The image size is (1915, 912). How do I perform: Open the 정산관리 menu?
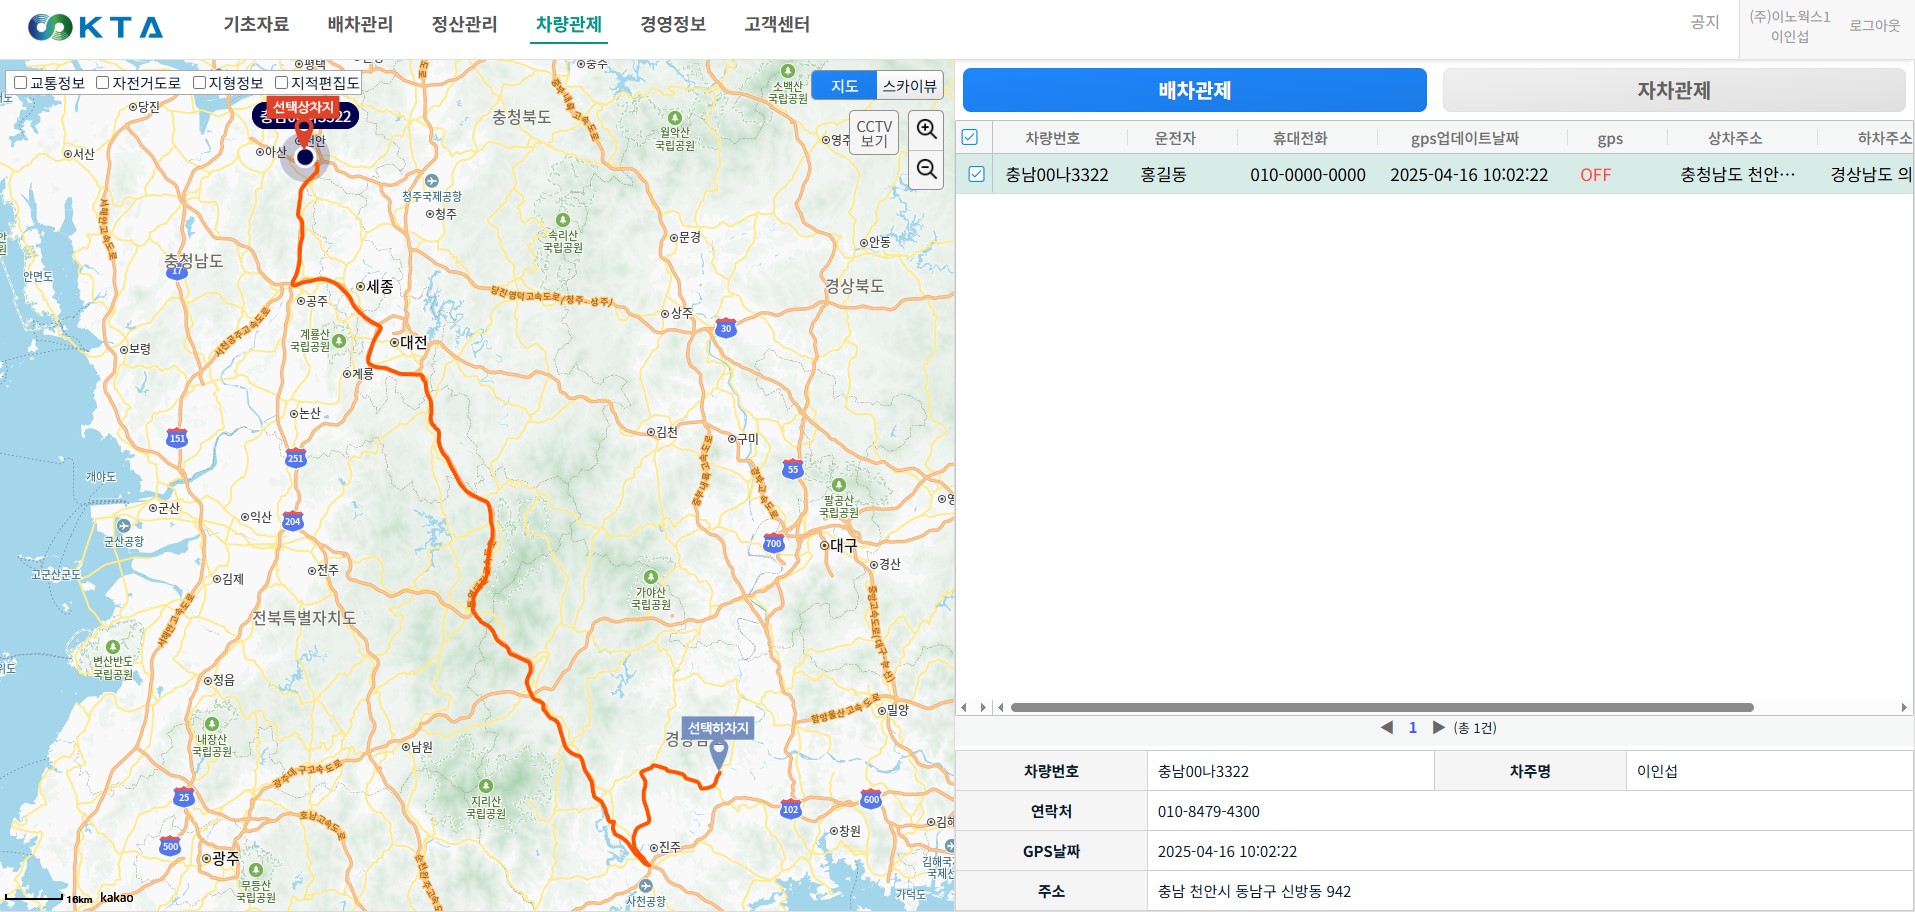click(x=464, y=24)
